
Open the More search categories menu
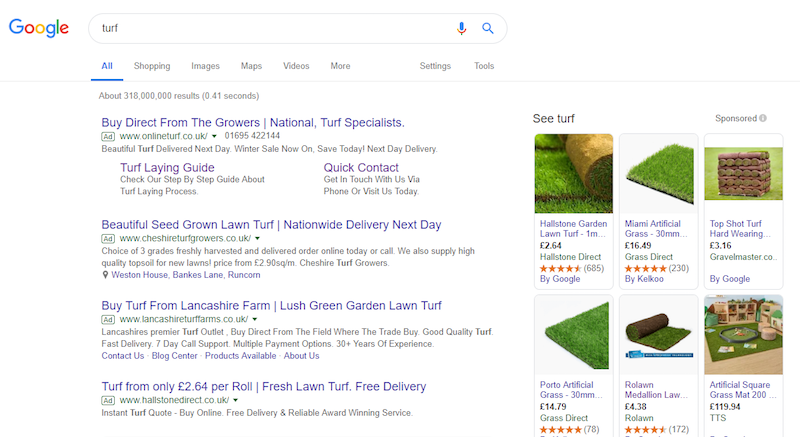pyautogui.click(x=340, y=66)
